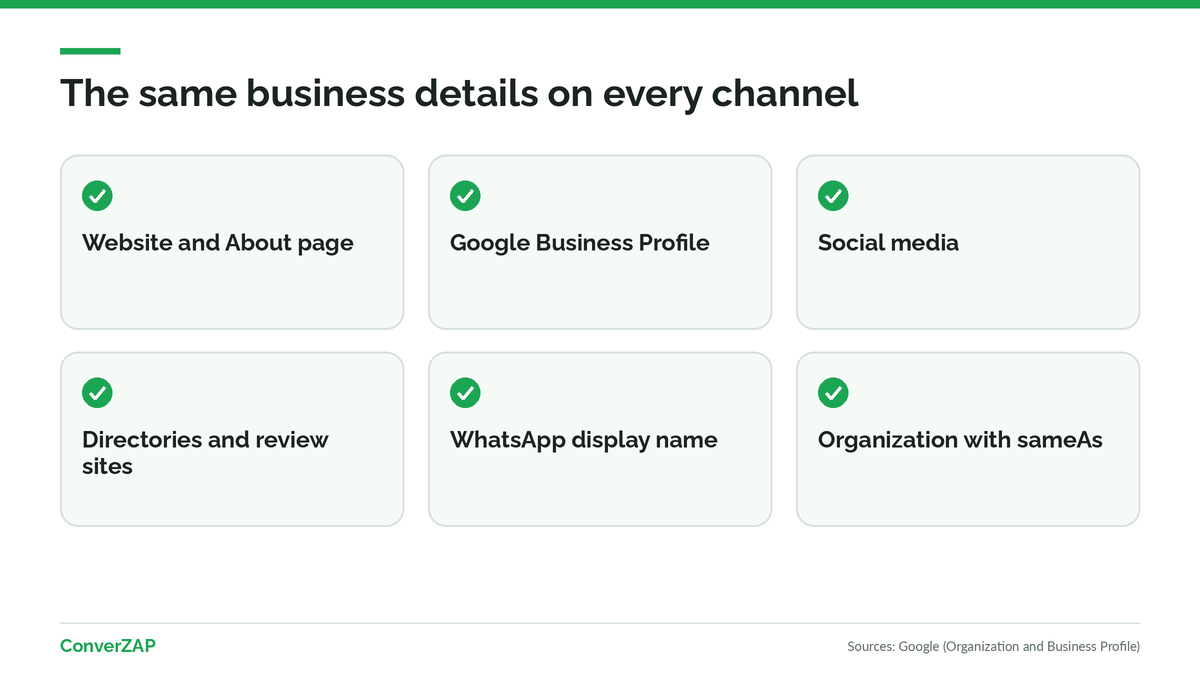
Task: Select the 'Social media' card label
Action: pyautogui.click(x=888, y=243)
